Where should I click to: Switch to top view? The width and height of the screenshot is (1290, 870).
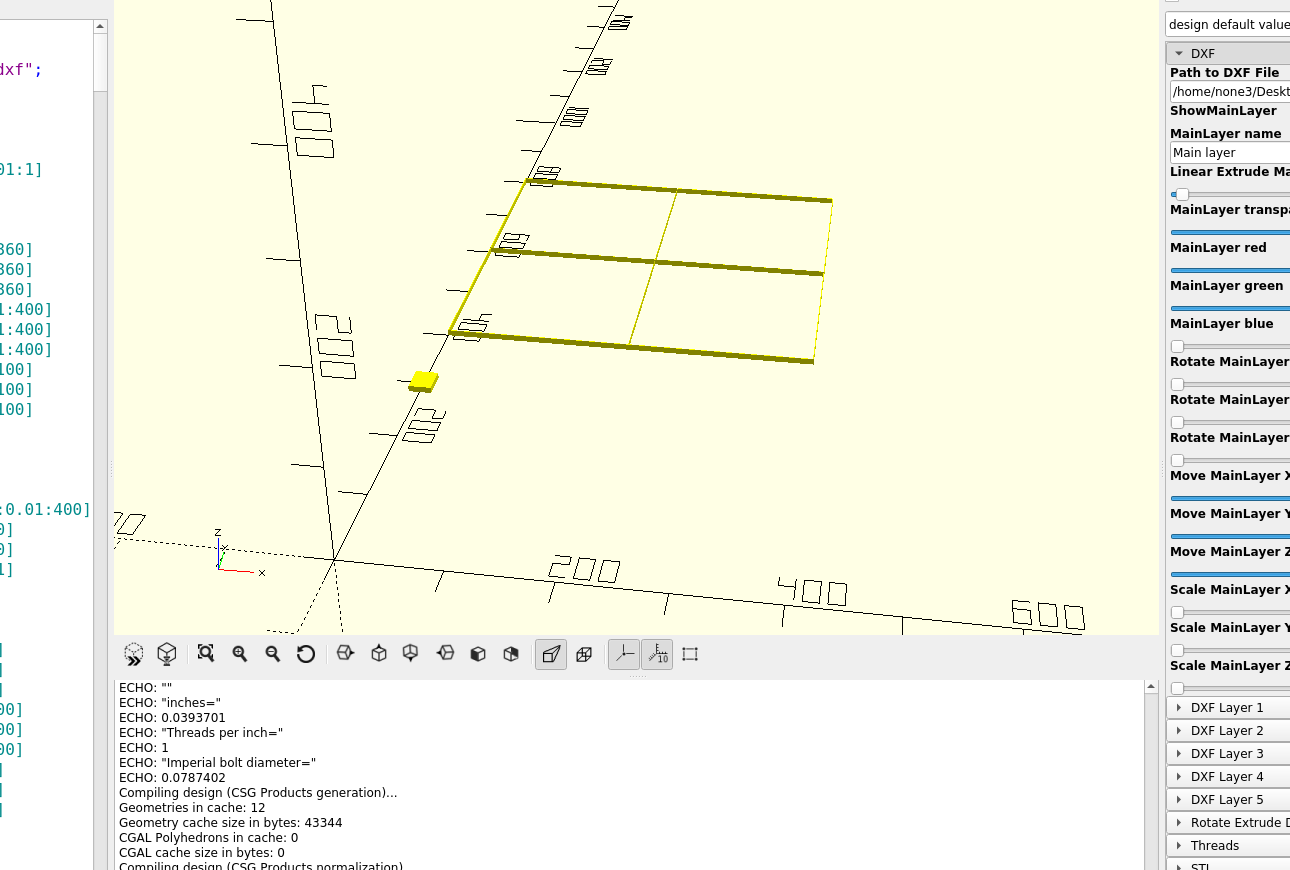click(378, 653)
